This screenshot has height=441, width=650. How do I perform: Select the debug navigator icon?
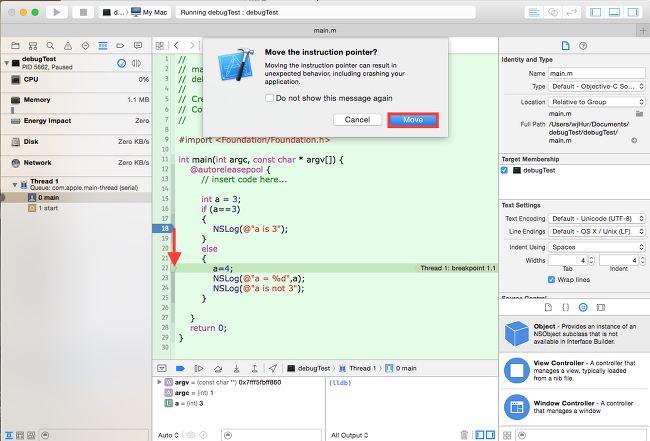(103, 46)
